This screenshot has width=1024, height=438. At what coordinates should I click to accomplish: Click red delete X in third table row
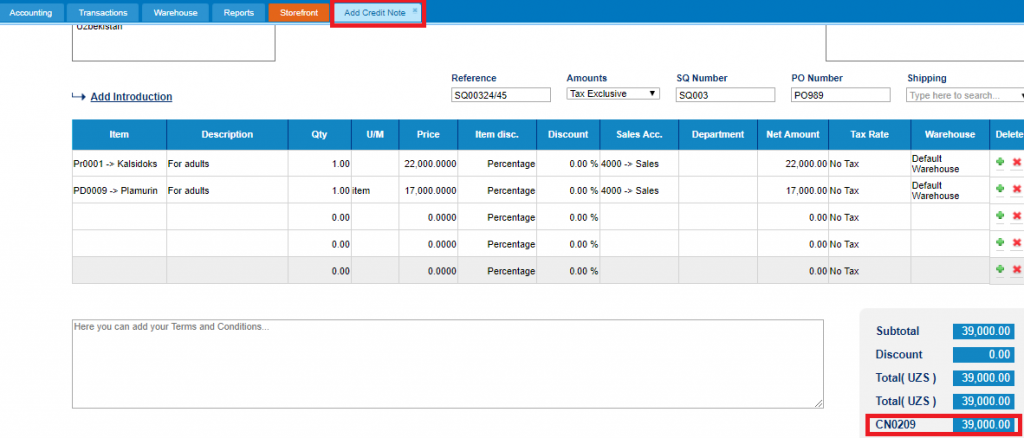(1016, 215)
